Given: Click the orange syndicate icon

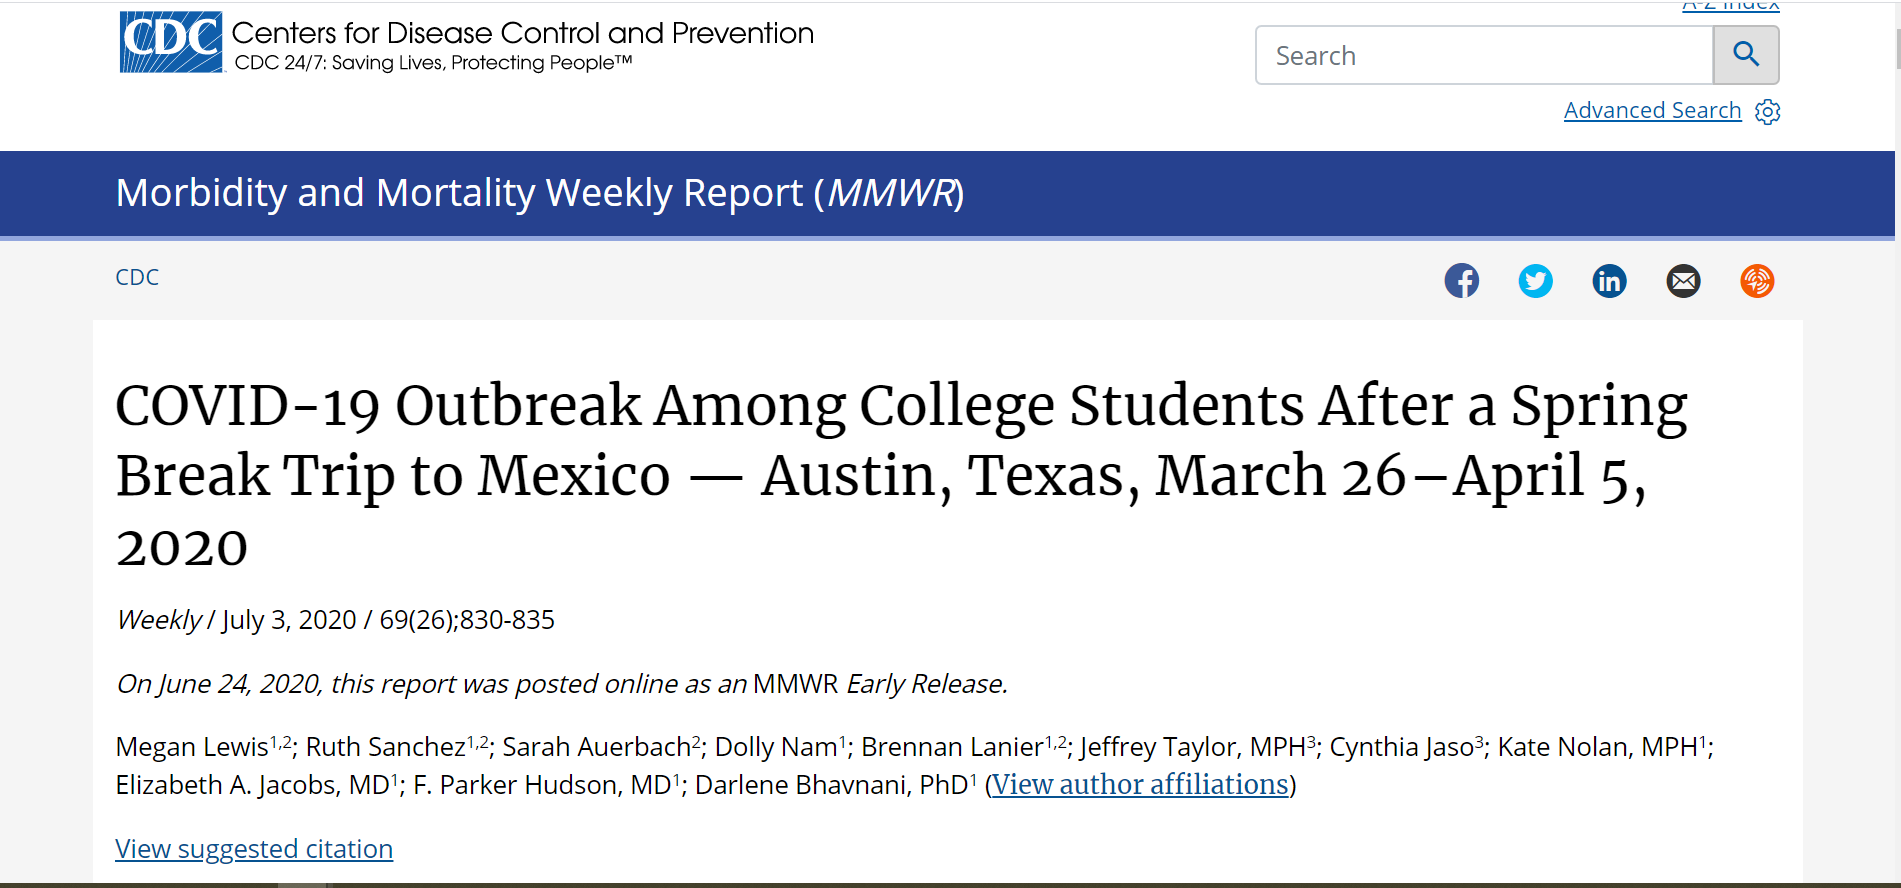Looking at the screenshot, I should pos(1757,281).
